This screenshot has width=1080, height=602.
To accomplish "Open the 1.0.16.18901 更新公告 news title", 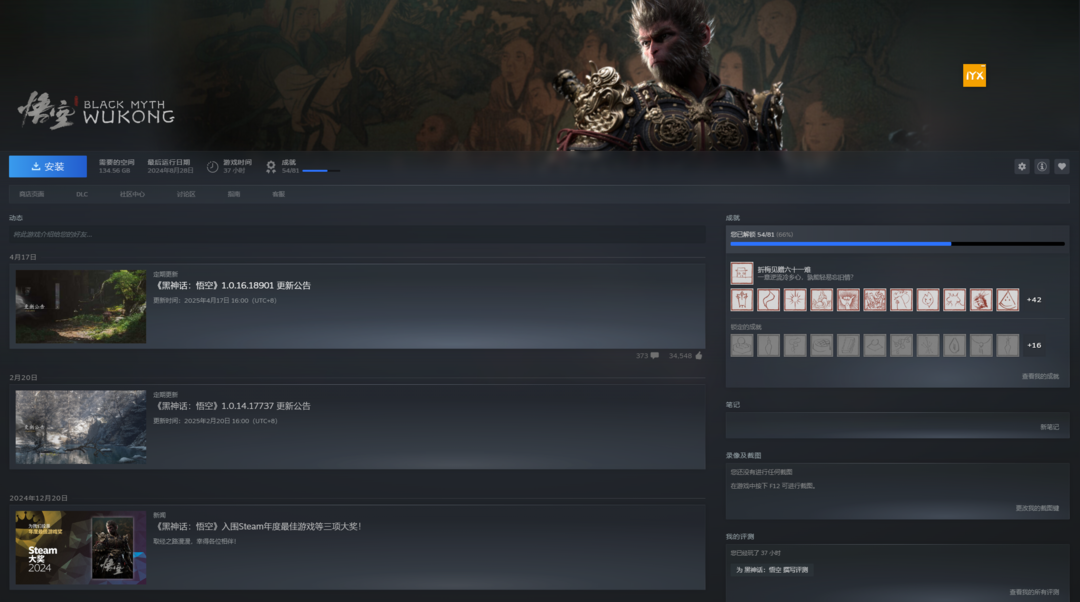I will pyautogui.click(x=233, y=285).
